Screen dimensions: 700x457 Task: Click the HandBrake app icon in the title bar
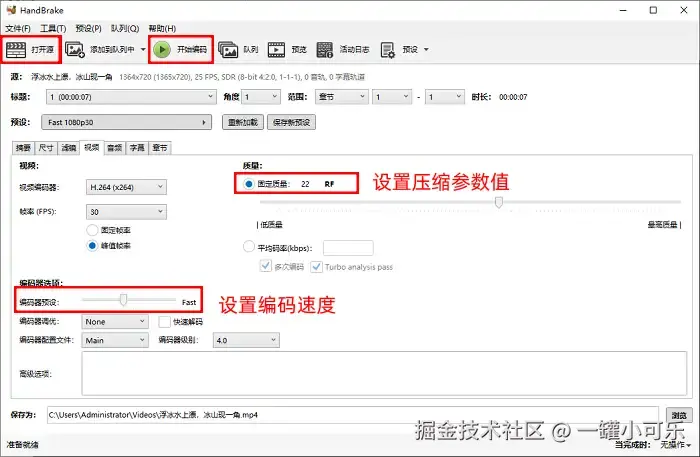click(11, 10)
